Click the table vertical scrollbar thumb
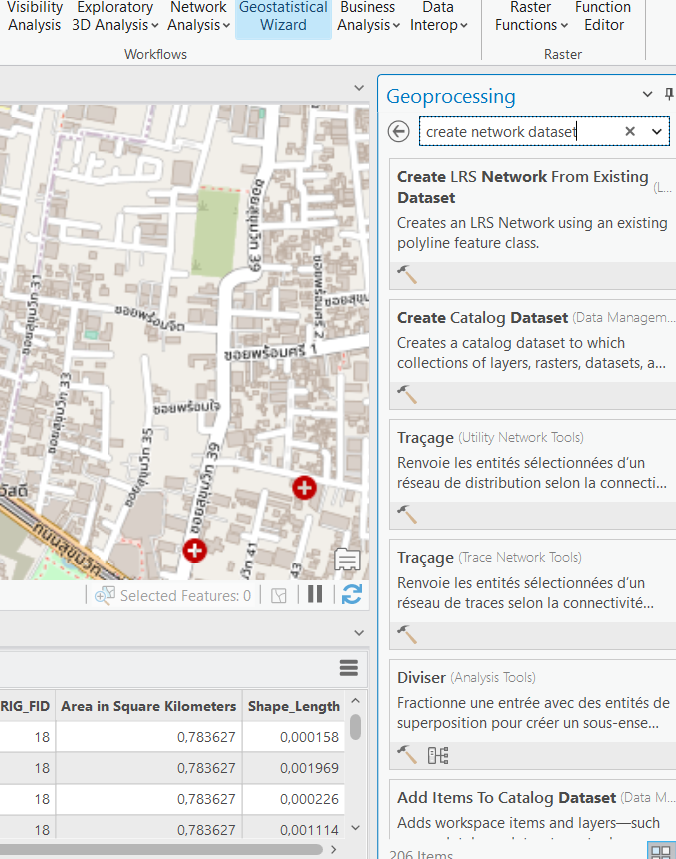 coord(356,727)
